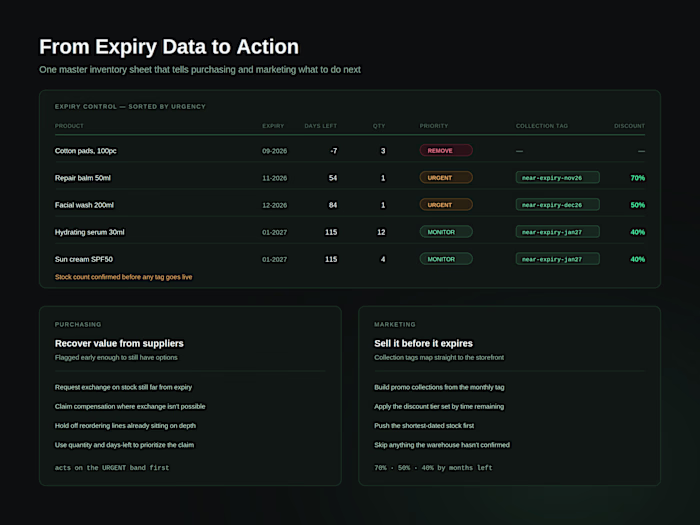700x525 pixels.
Task: Click the 40% discount for Hydrating serum
Action: coord(638,232)
